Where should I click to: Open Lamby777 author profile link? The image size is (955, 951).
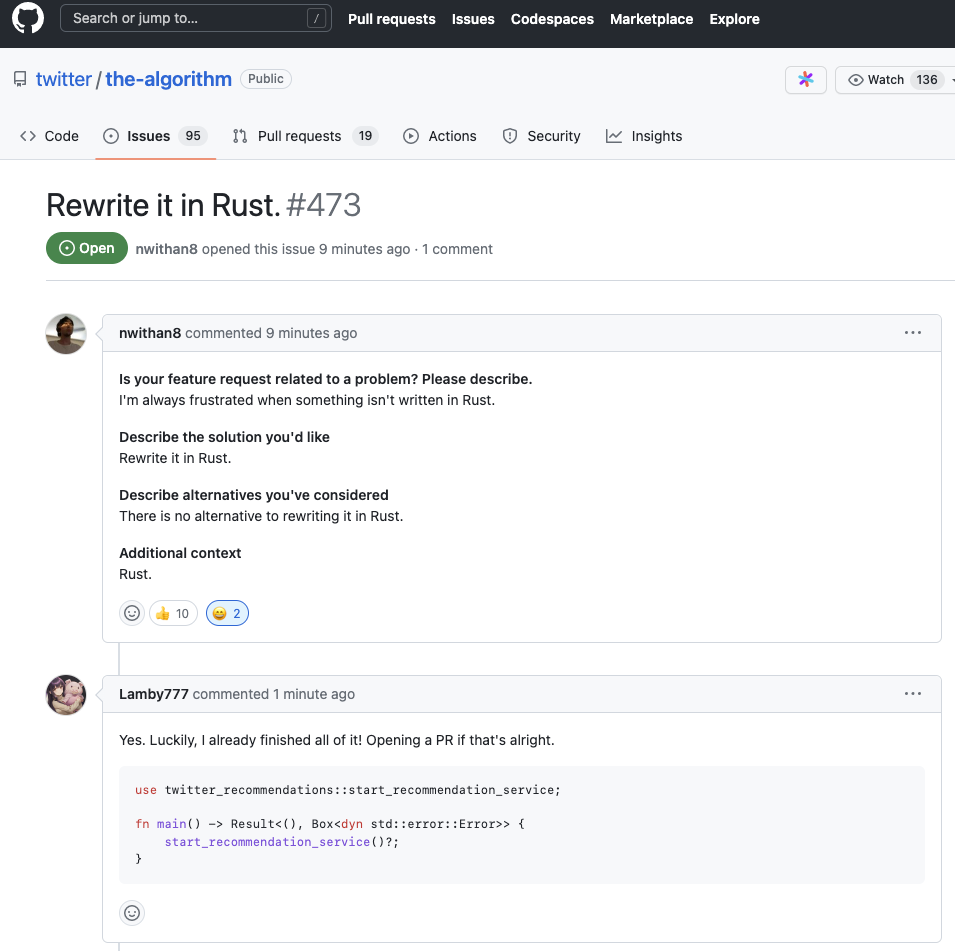tap(153, 694)
